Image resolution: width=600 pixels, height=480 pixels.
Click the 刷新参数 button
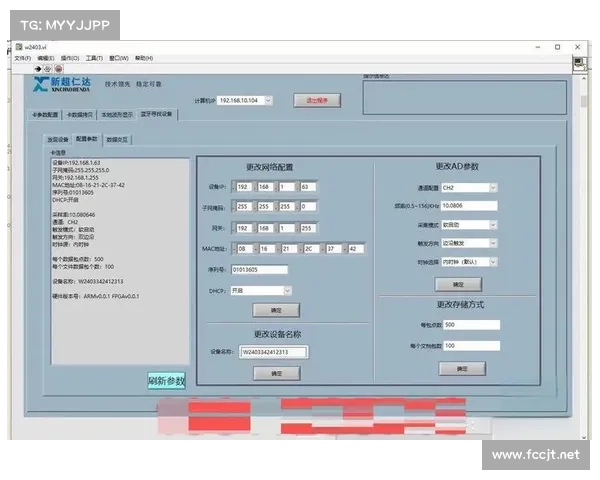tap(166, 381)
